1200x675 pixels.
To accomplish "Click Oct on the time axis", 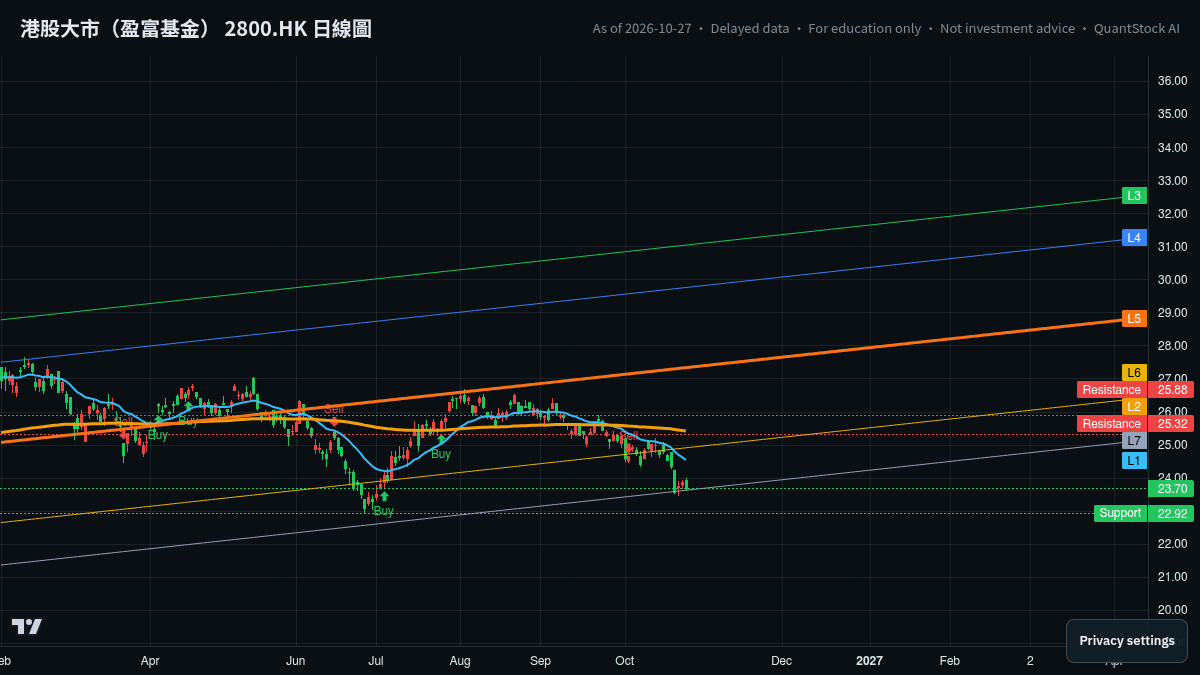I will [x=625, y=661].
